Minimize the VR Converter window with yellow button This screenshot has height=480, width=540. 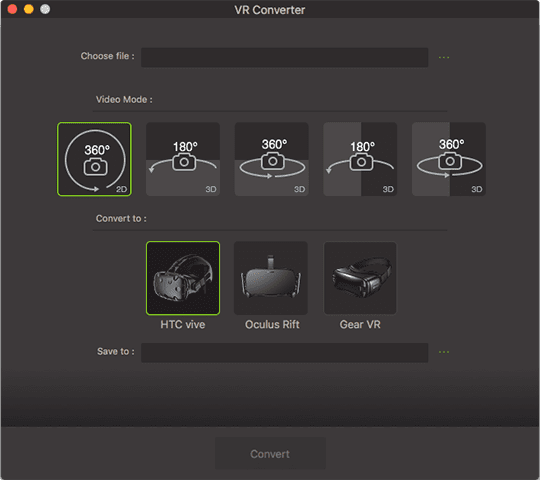(x=29, y=9)
